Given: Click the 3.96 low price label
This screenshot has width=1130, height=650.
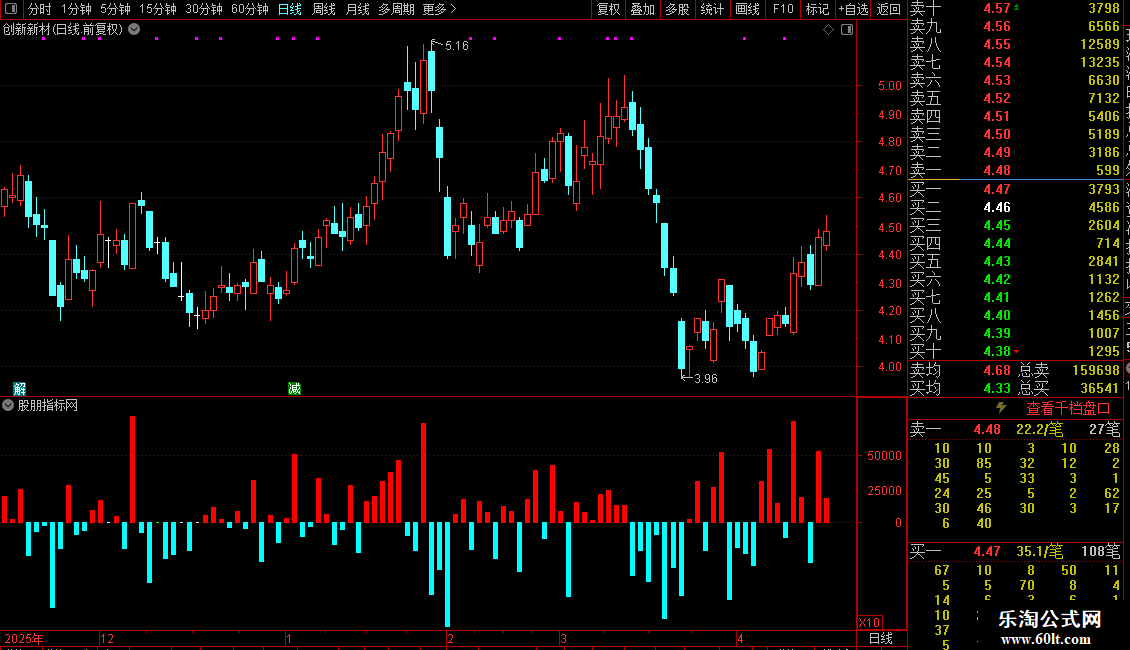Looking at the screenshot, I should [706, 378].
